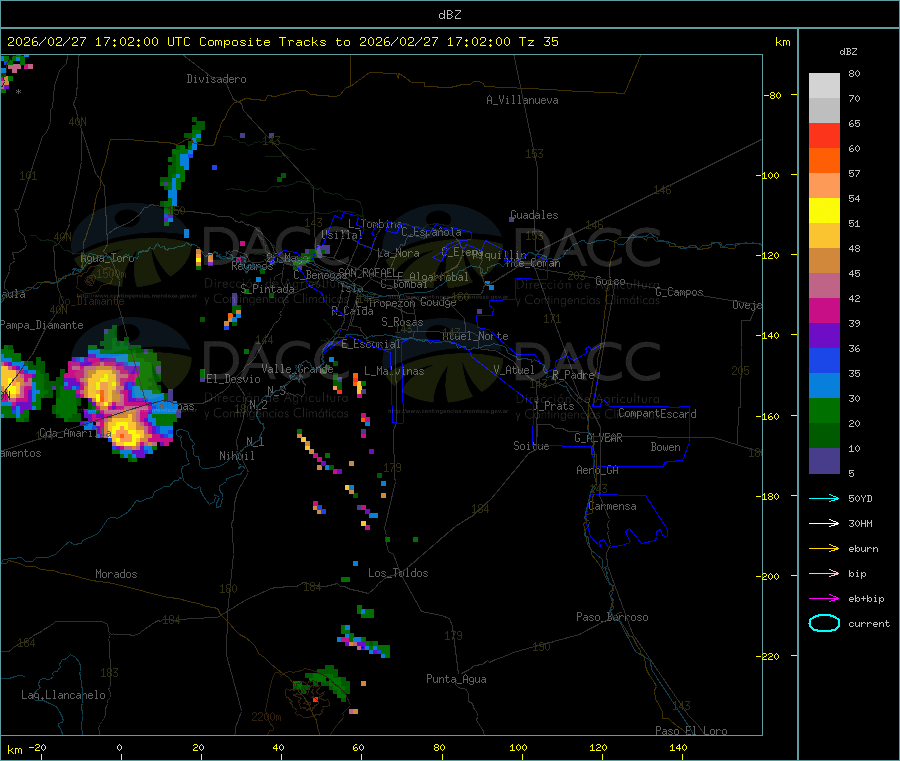Click the 'Lag.Llancanelo' map label
The height and width of the screenshot is (761, 900).
coord(64,695)
